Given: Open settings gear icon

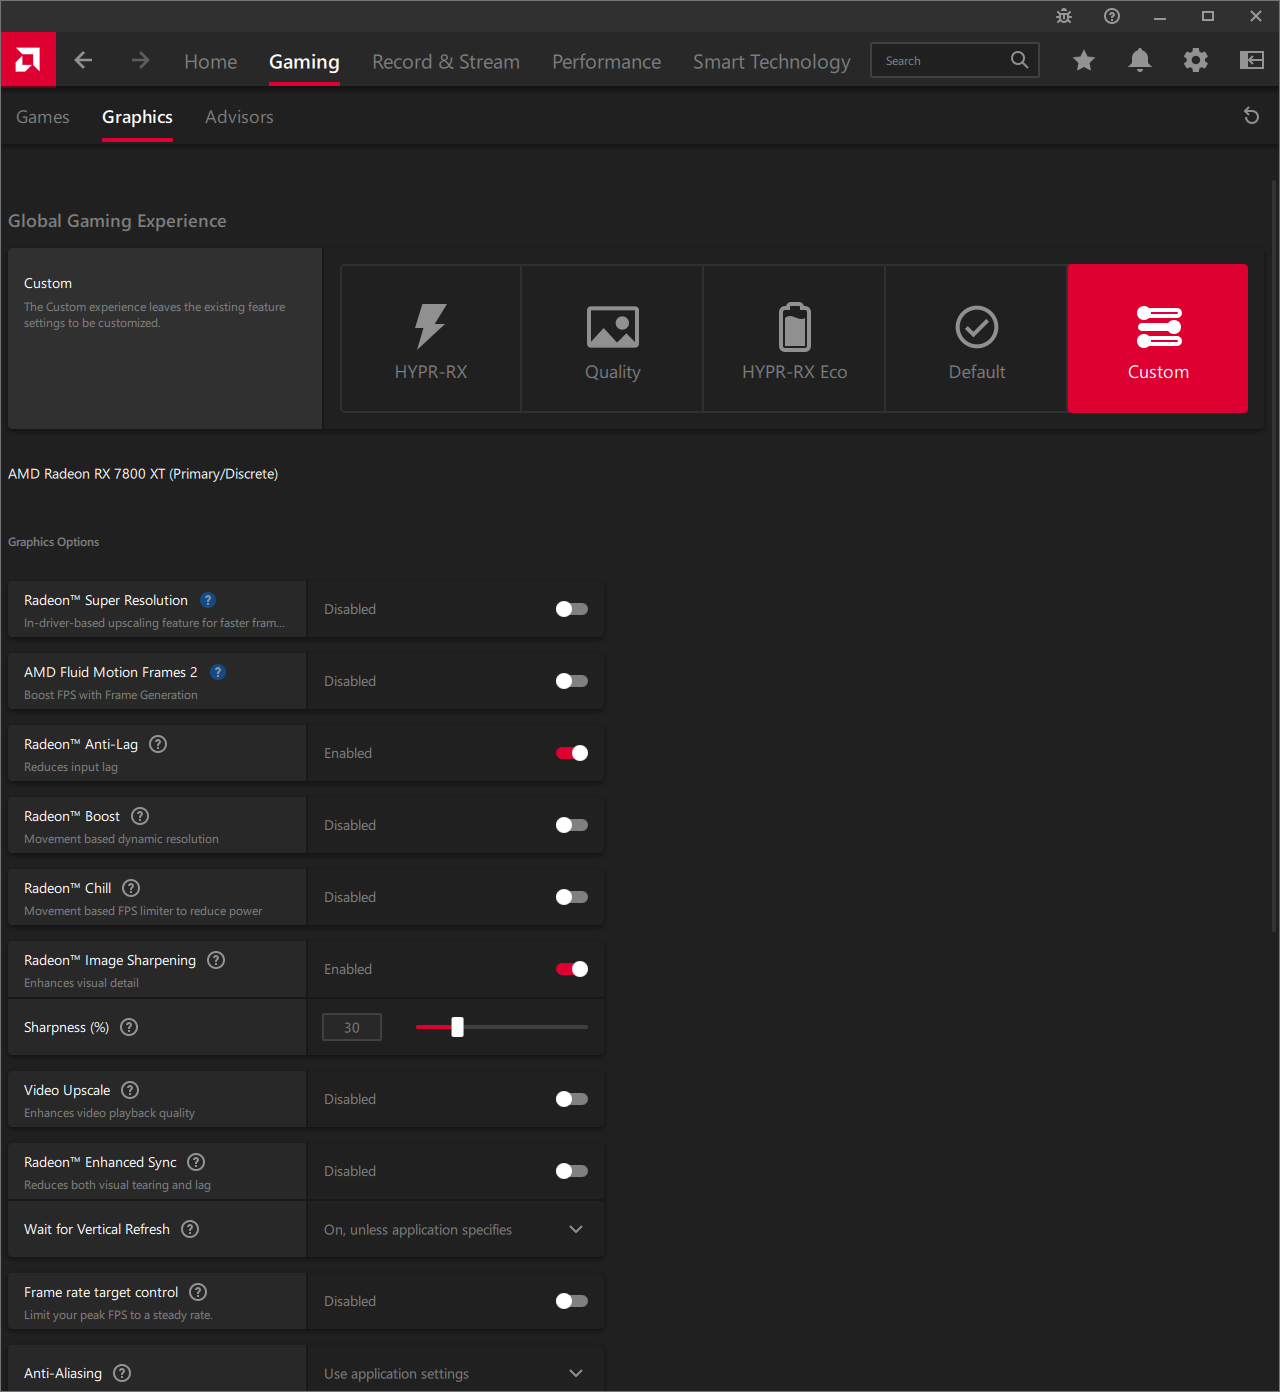Looking at the screenshot, I should 1195,60.
